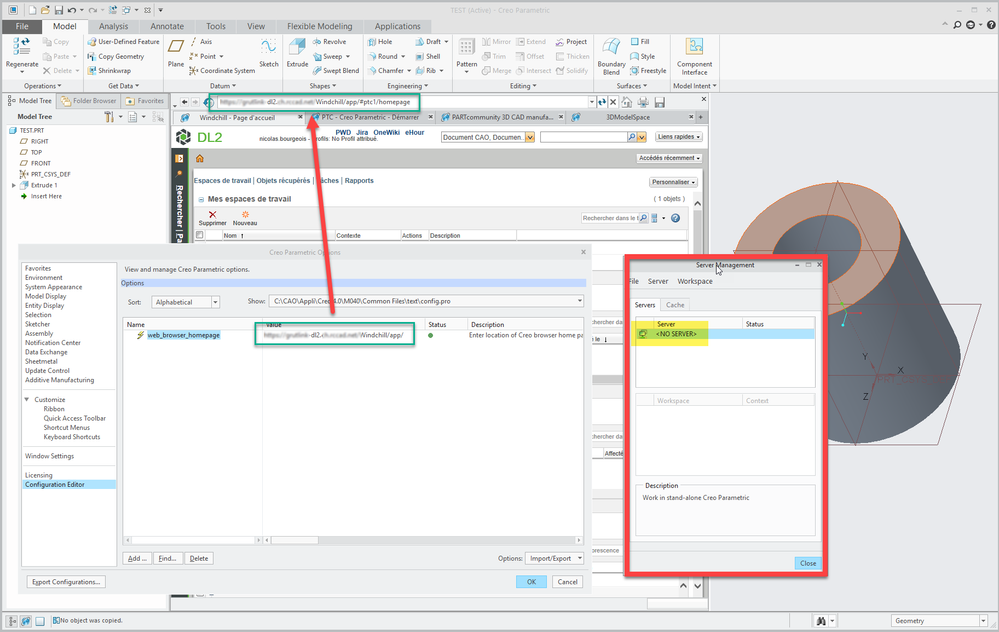Click the Supprimer delete icon
The image size is (999, 632).
pos(212,217)
